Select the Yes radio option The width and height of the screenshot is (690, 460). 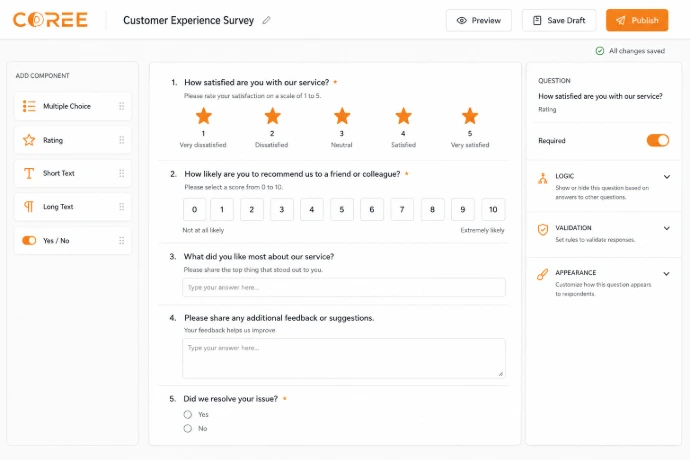[188, 414]
